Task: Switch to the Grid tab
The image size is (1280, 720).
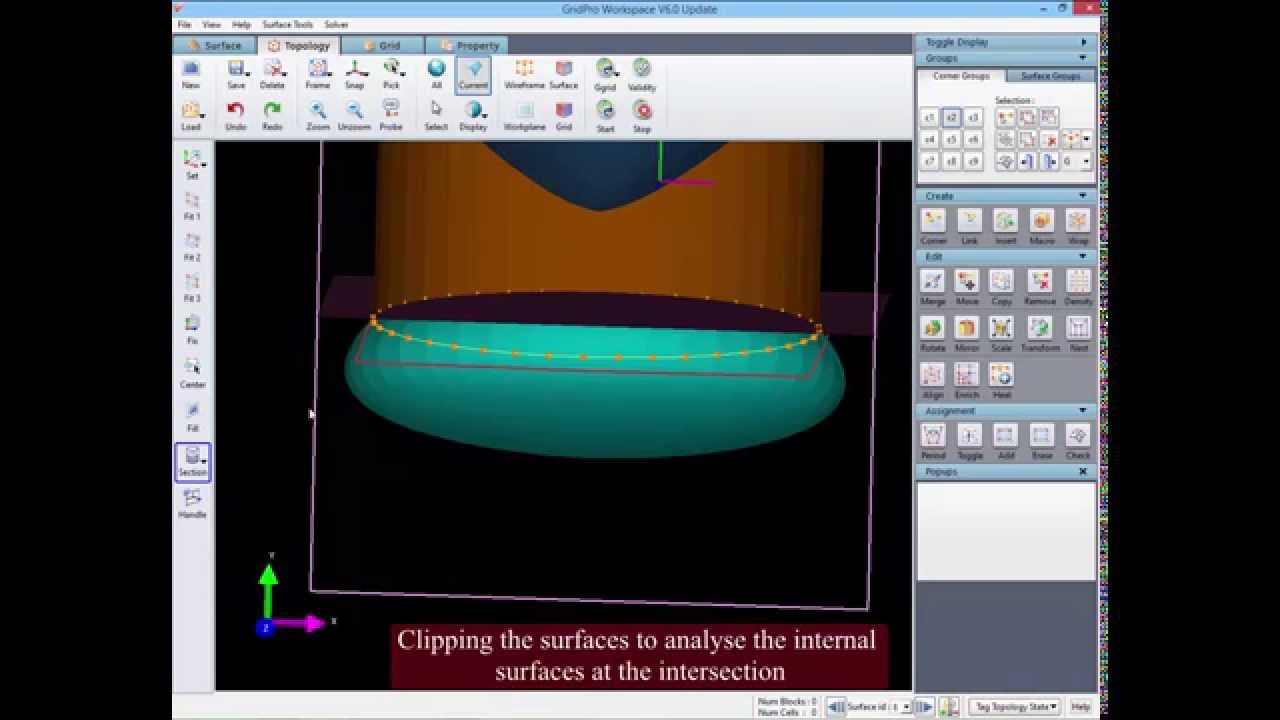Action: click(381, 45)
